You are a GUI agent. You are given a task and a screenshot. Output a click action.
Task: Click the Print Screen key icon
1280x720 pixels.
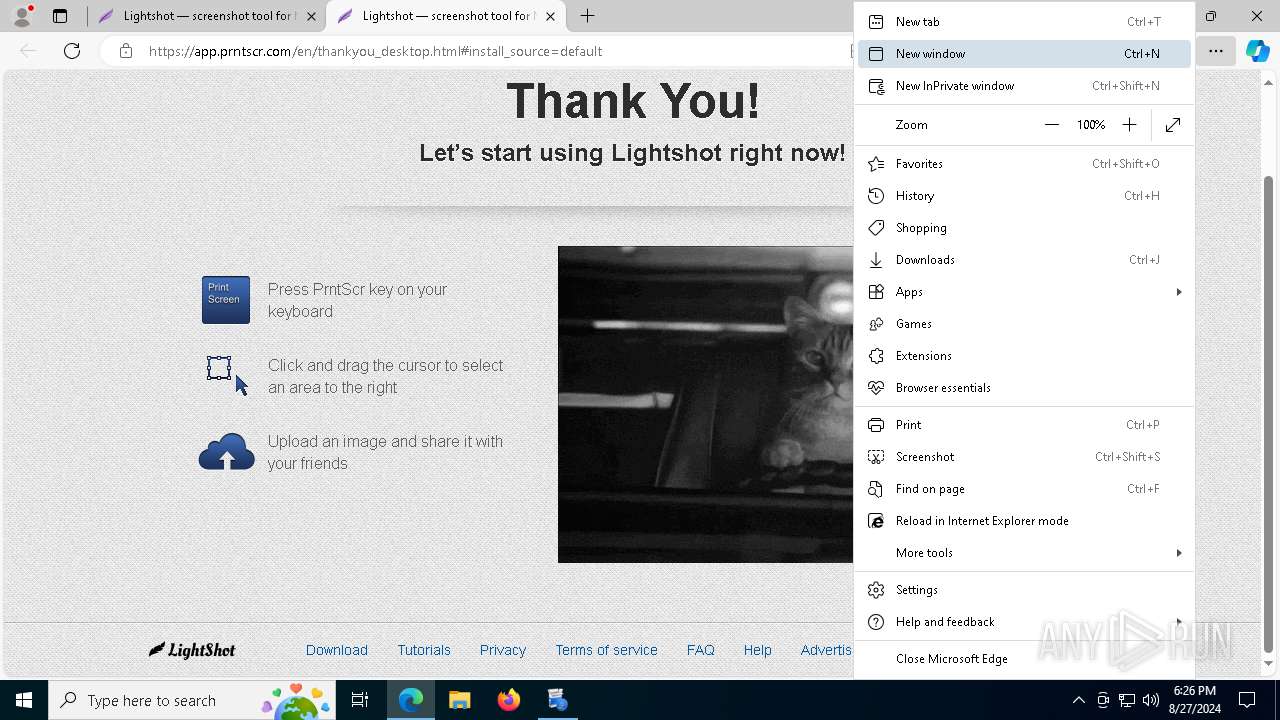pos(226,300)
